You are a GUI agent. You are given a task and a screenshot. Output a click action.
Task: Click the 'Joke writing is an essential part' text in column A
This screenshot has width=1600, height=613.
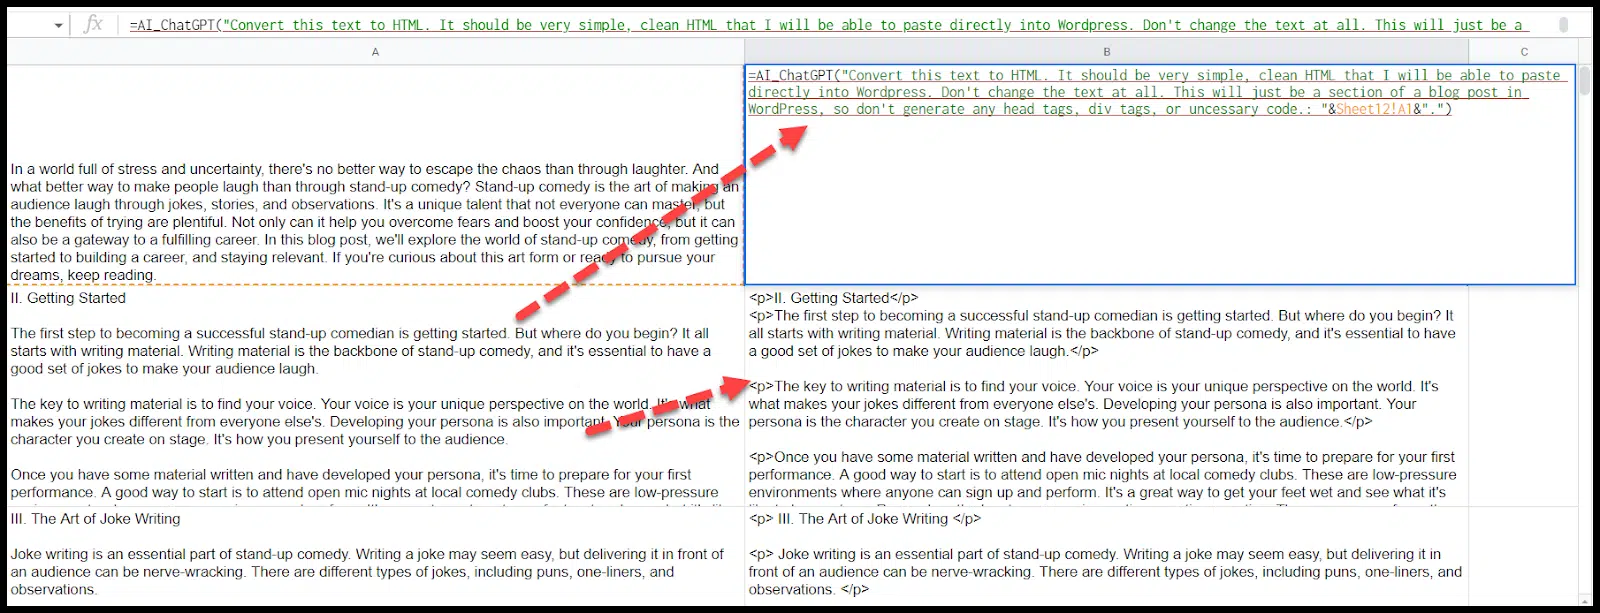click(367, 572)
